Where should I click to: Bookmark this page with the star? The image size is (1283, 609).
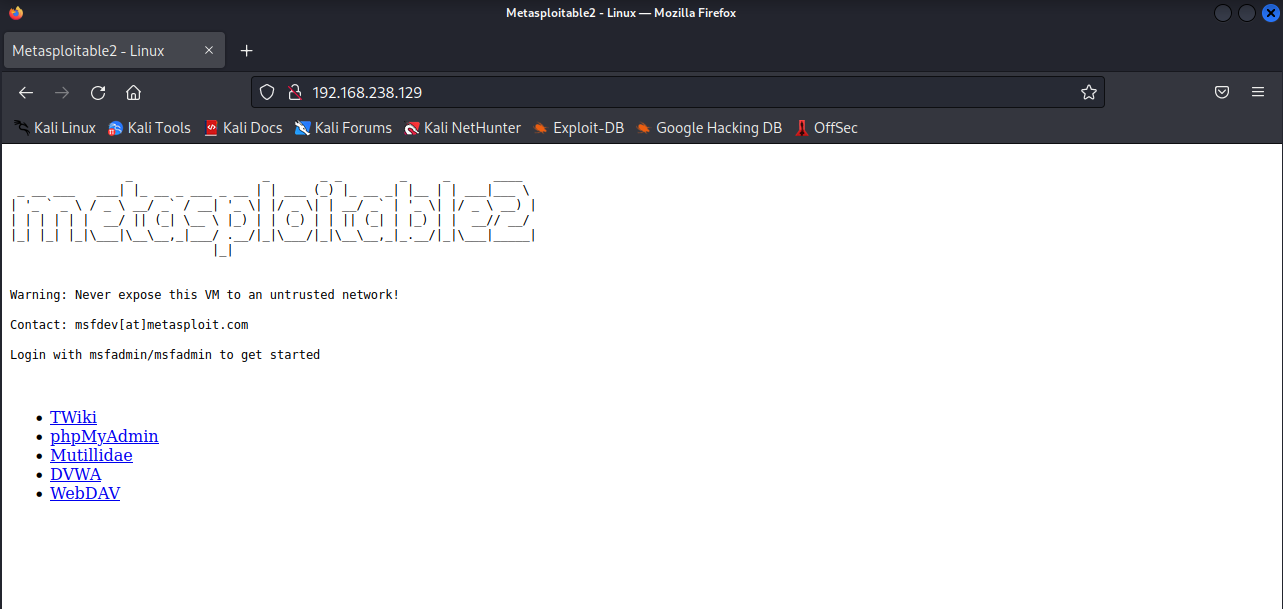(1089, 92)
